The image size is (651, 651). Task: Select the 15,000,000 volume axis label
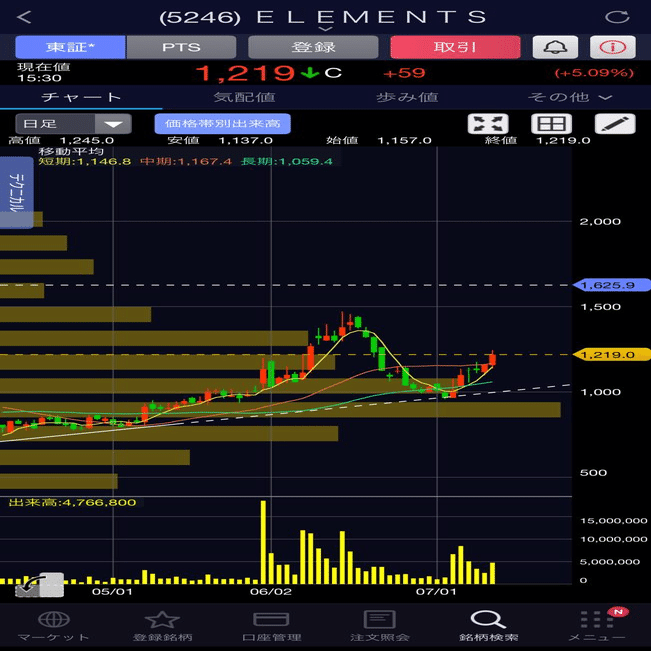tap(614, 520)
